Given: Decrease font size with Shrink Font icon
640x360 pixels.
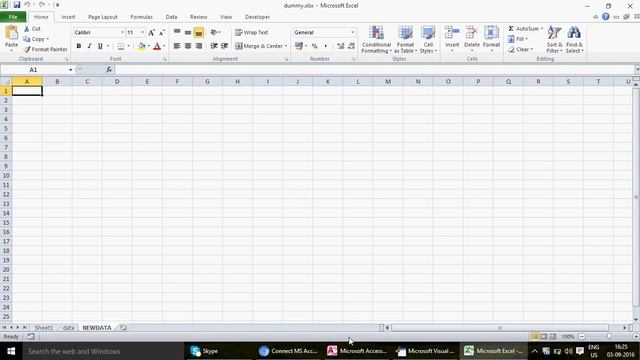Looking at the screenshot, I should point(162,33).
